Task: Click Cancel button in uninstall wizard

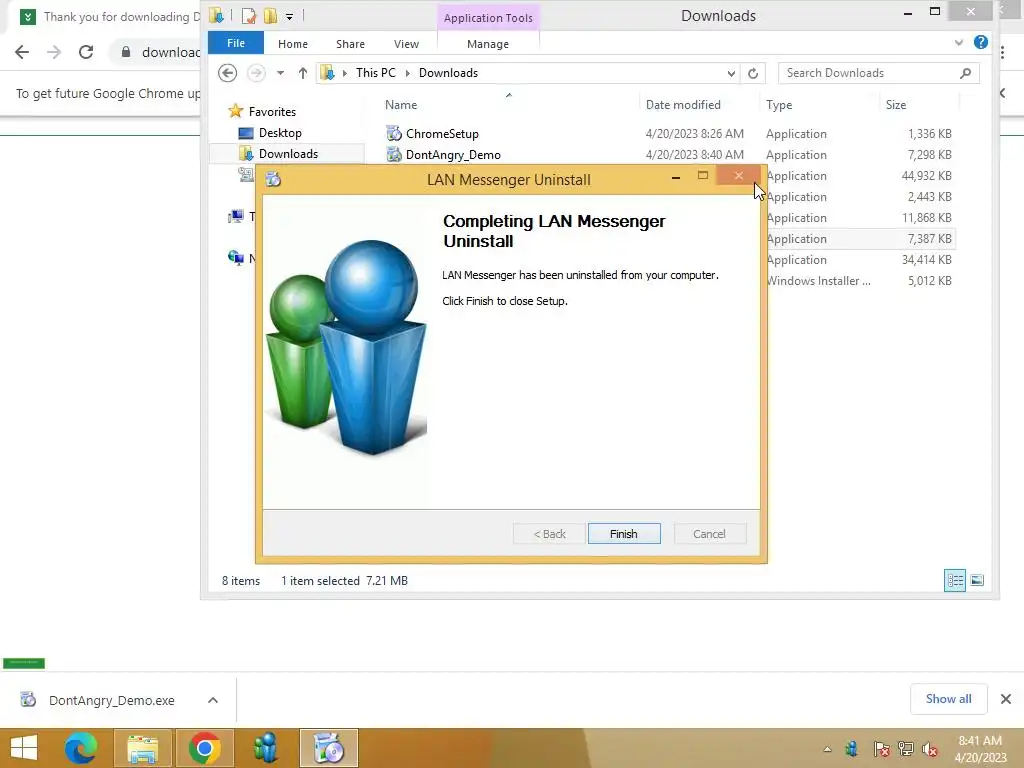Action: click(x=709, y=534)
